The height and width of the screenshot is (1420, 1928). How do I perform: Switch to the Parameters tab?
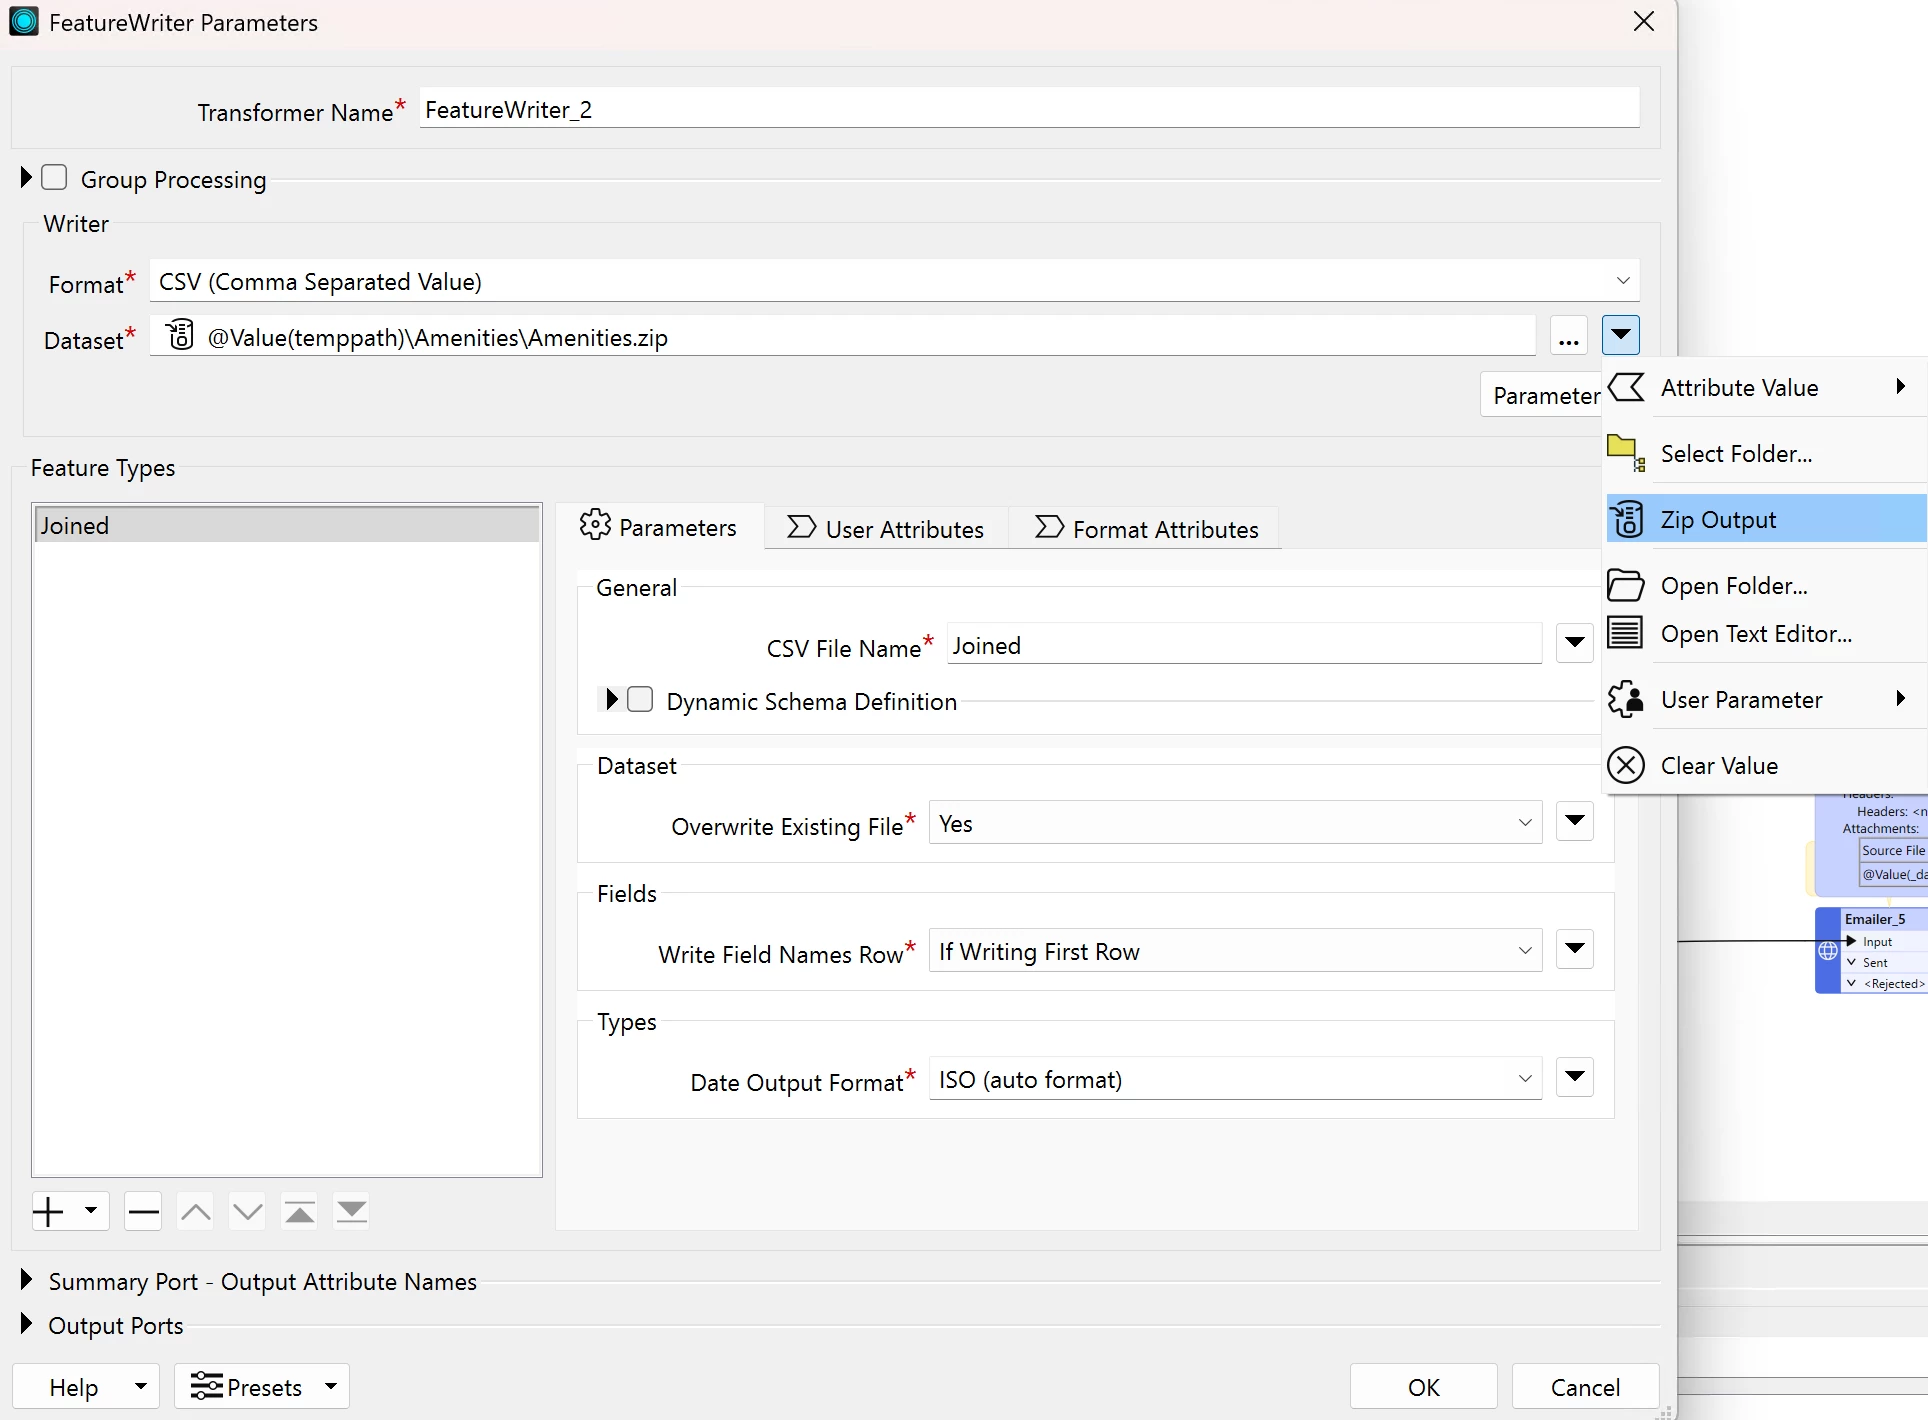point(659,527)
